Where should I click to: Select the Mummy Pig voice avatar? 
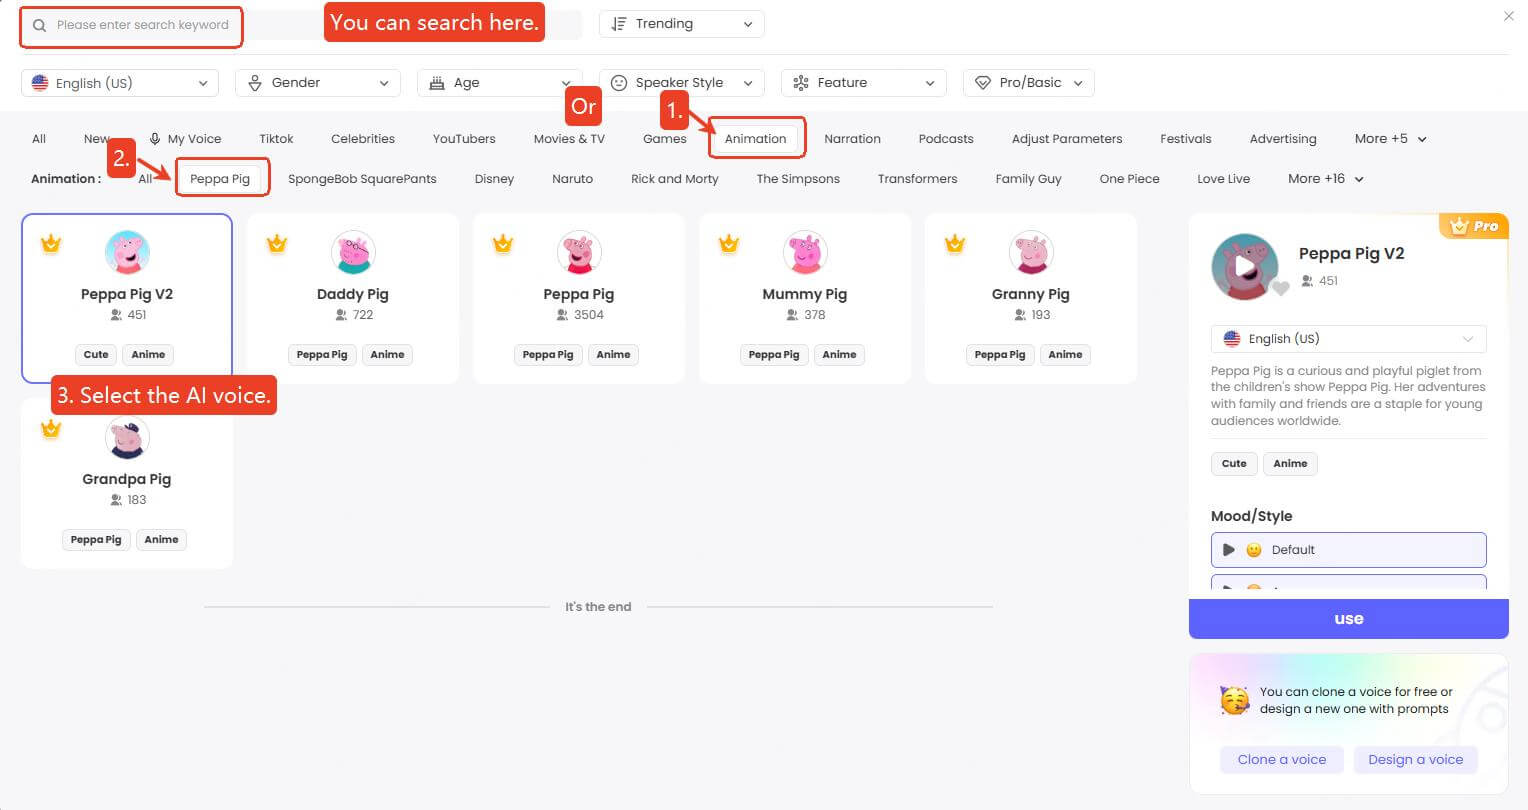[804, 253]
